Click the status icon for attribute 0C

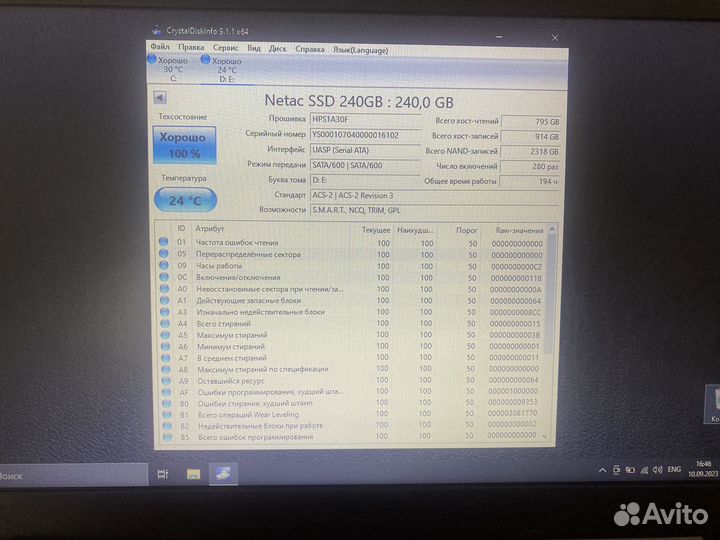164,277
